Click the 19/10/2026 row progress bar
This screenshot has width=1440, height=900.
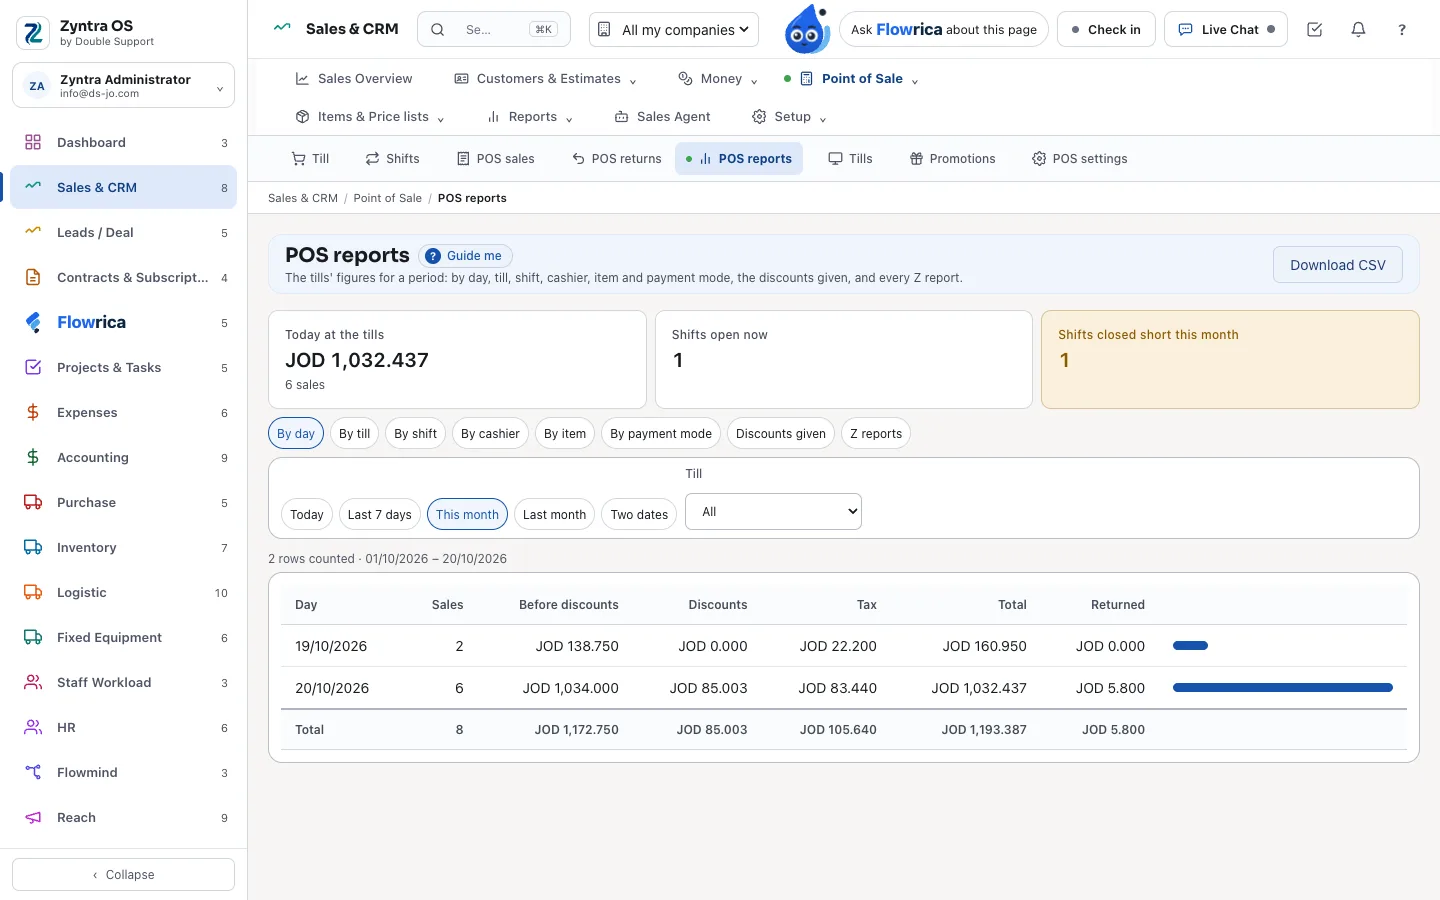[1190, 646]
